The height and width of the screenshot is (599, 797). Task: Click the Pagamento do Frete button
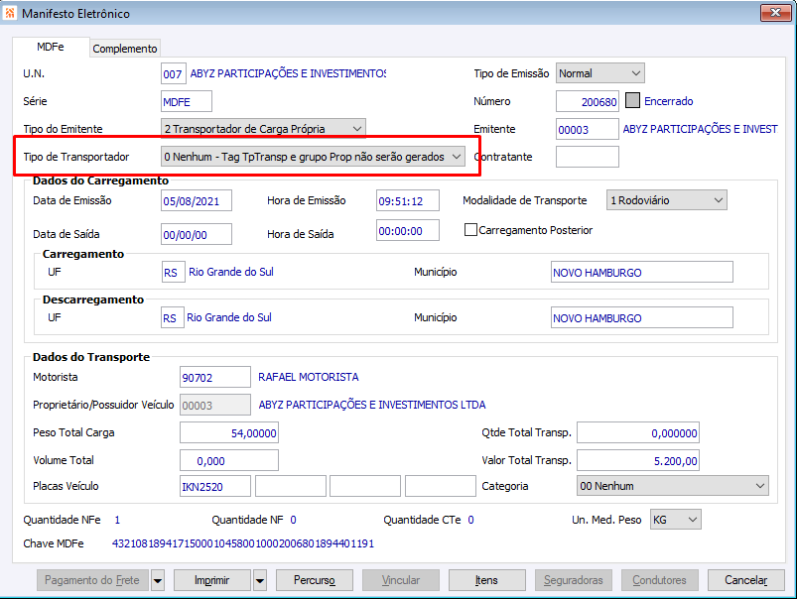(x=92, y=580)
